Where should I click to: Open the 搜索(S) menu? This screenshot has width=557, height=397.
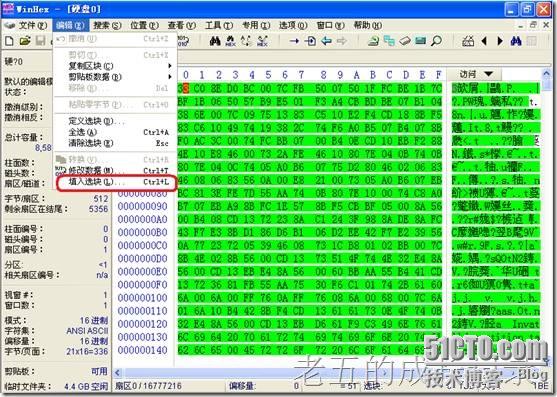[107, 26]
